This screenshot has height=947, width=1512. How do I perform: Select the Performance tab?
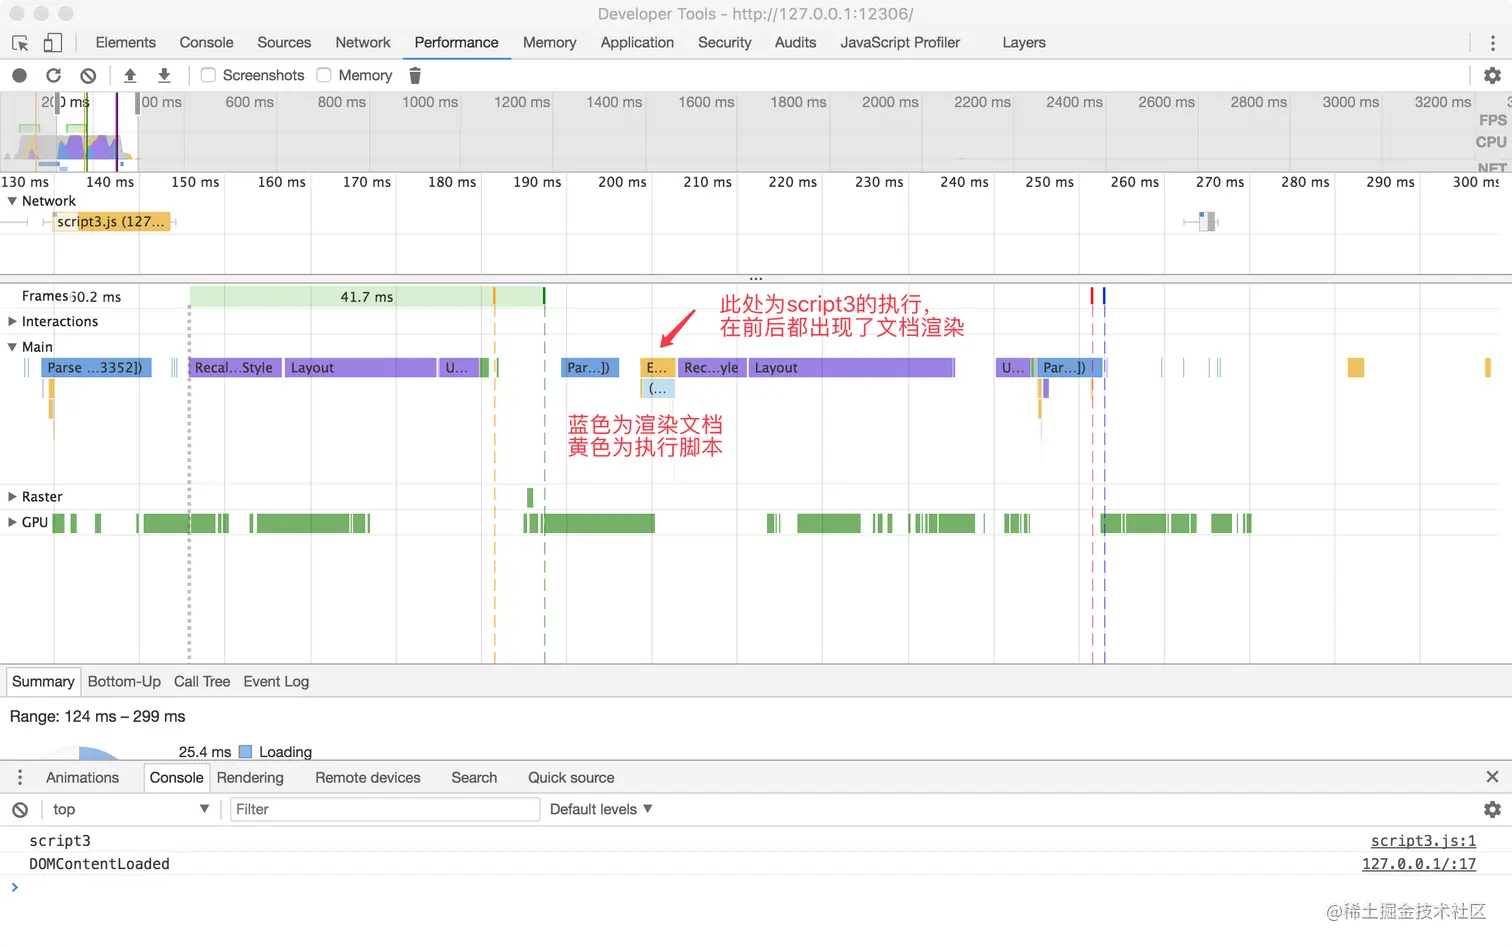pyautogui.click(x=456, y=43)
